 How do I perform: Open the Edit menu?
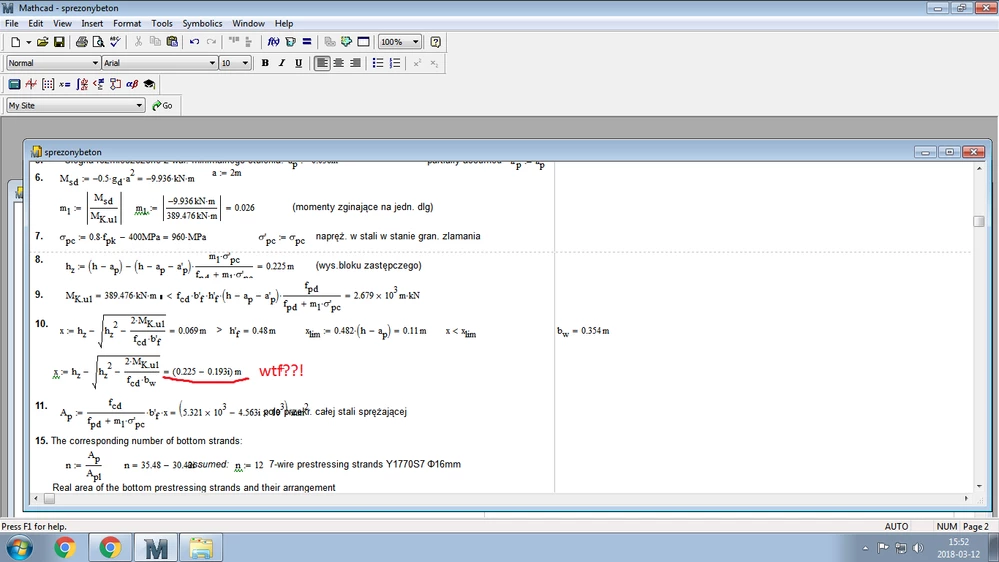pos(36,24)
